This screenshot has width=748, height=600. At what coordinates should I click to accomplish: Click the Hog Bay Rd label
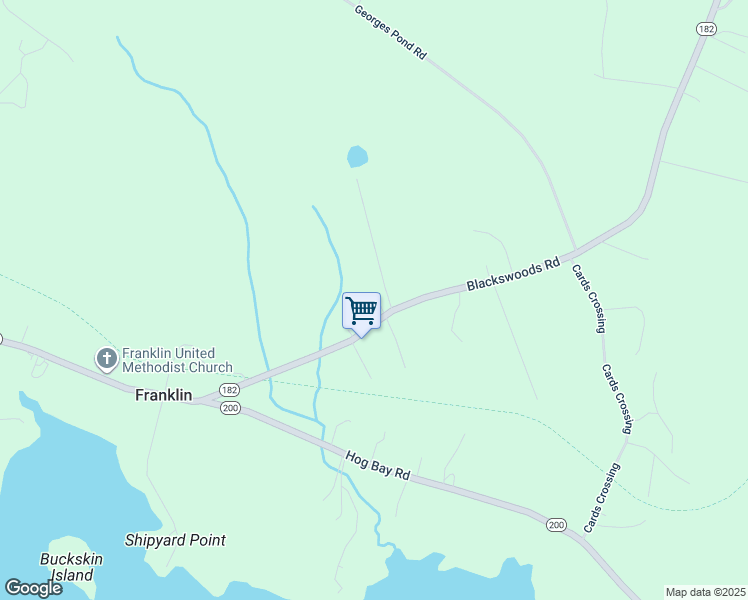[378, 465]
